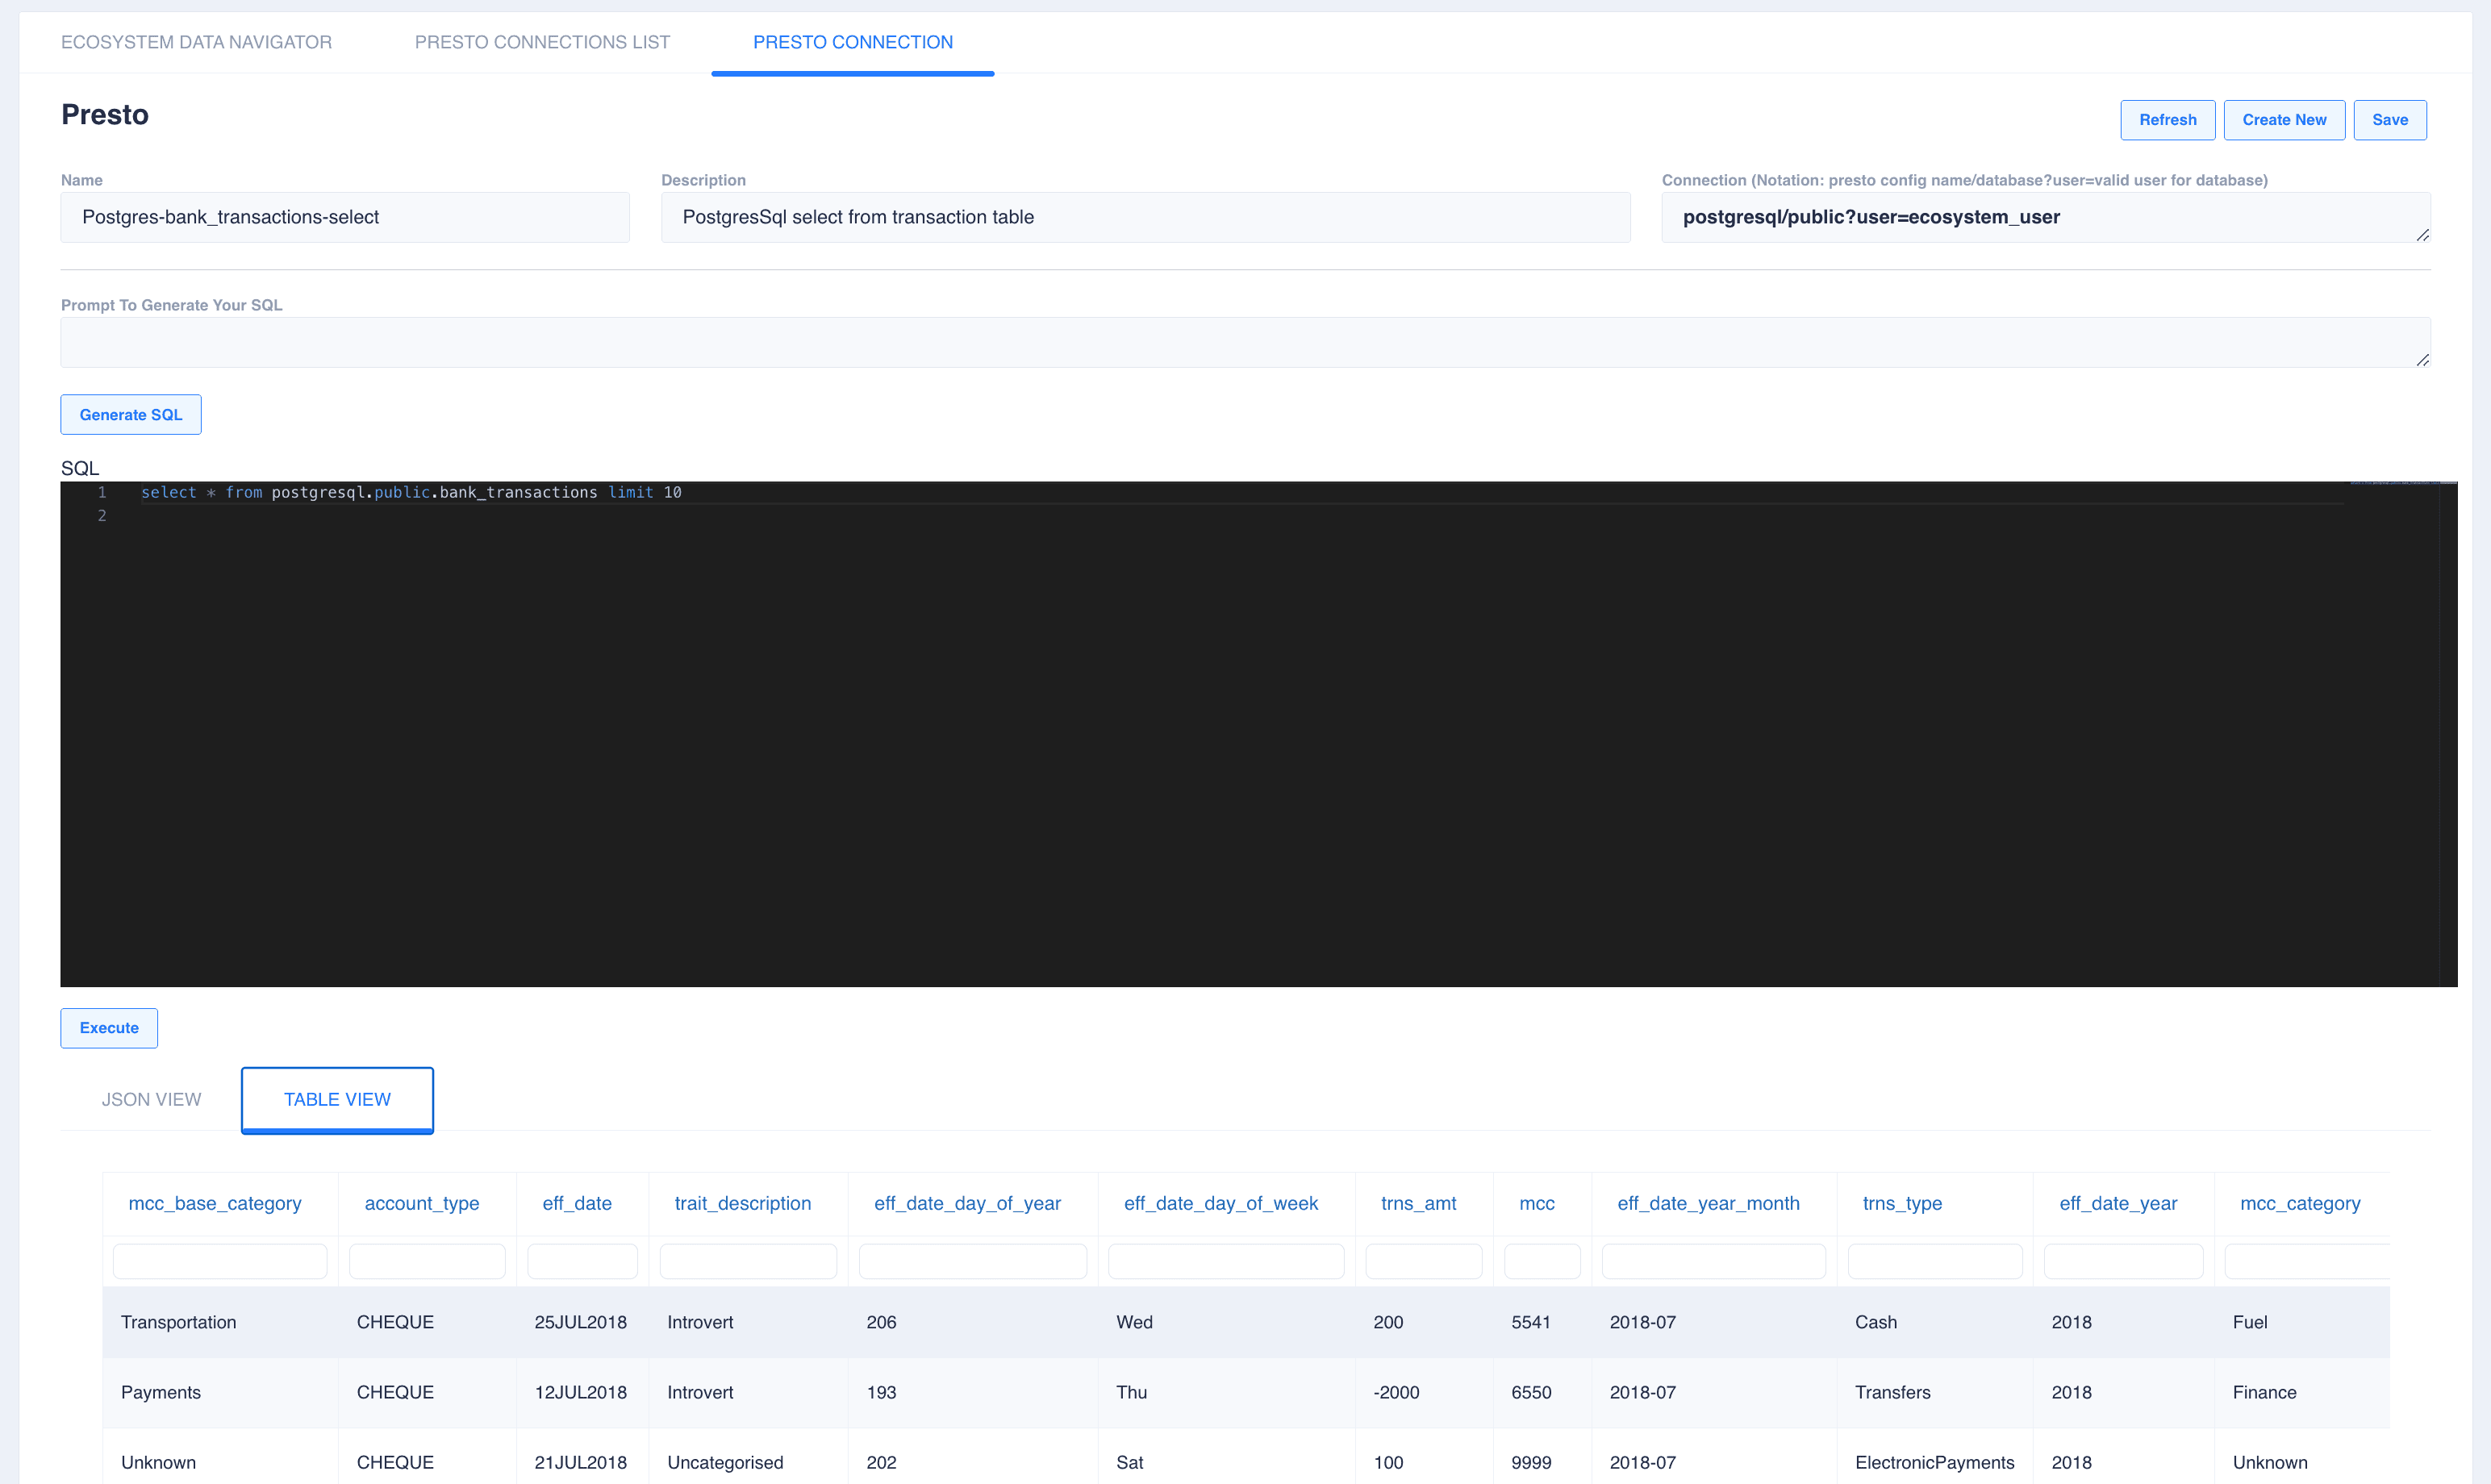The width and height of the screenshot is (2491, 1484).
Task: Click the 12JUL2018 date cell
Action: tap(581, 1392)
